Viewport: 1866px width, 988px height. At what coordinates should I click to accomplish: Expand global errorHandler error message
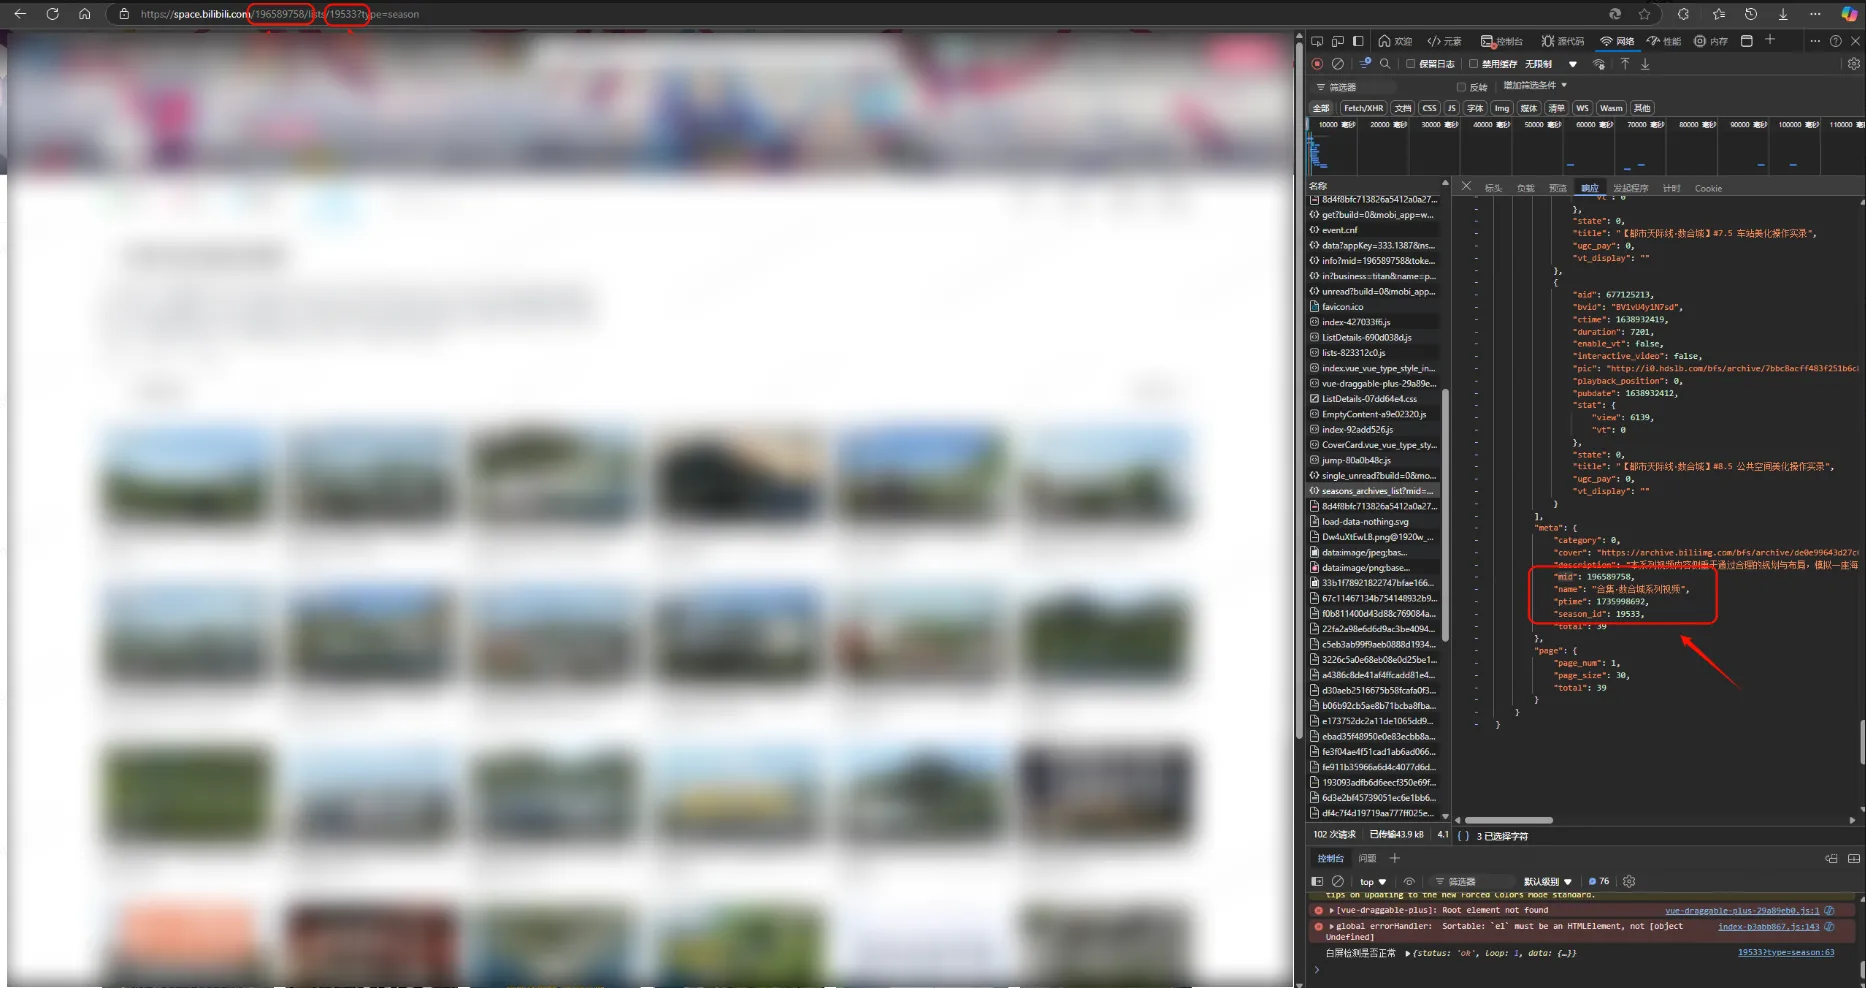click(x=1332, y=926)
